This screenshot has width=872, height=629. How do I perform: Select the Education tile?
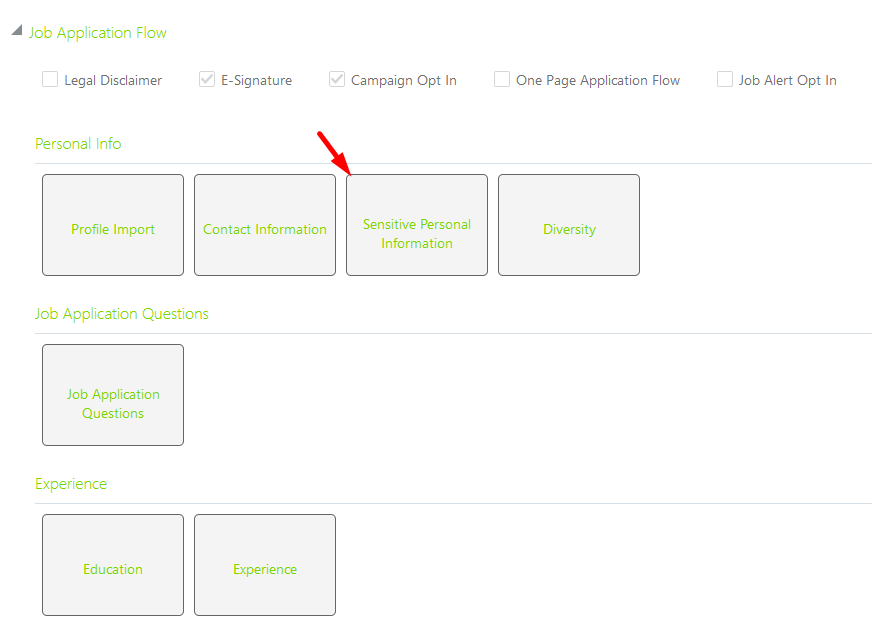[x=113, y=565]
